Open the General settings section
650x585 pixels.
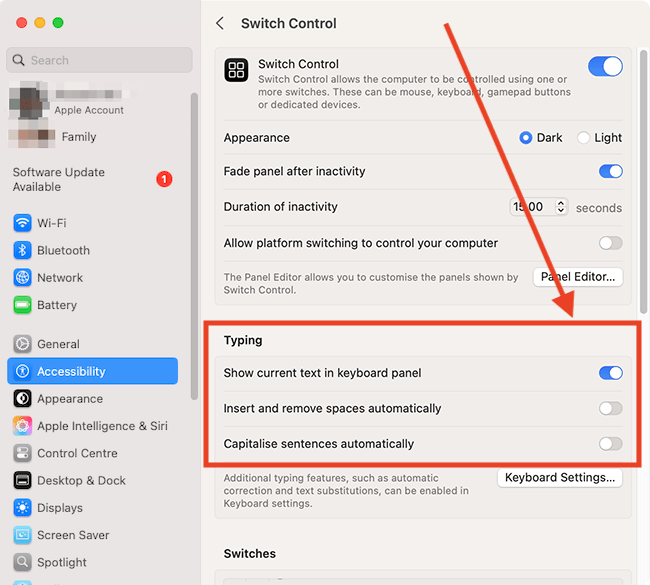coord(58,344)
